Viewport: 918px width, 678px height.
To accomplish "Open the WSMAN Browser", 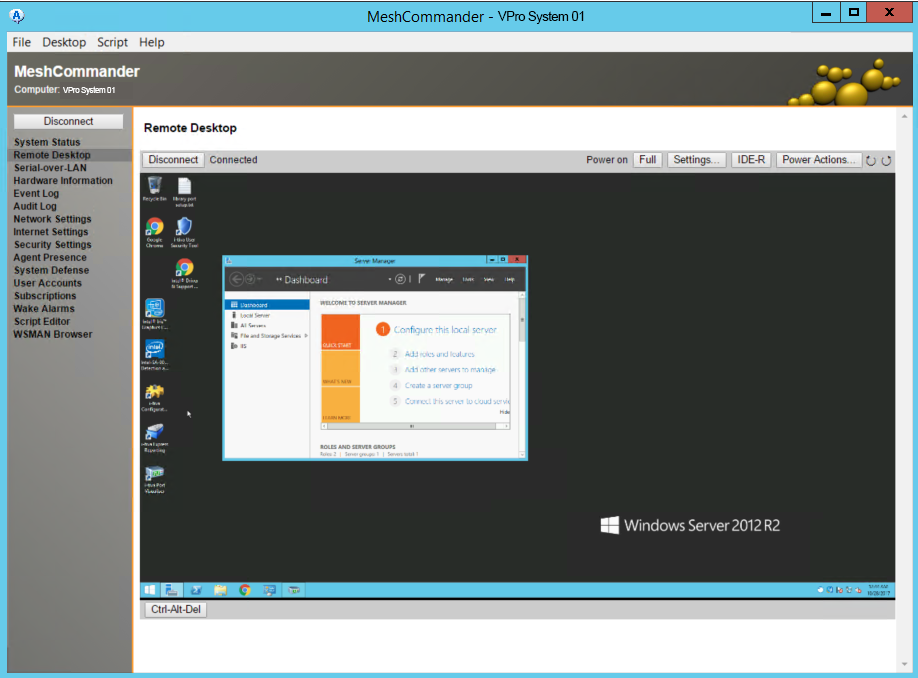I will coord(53,334).
